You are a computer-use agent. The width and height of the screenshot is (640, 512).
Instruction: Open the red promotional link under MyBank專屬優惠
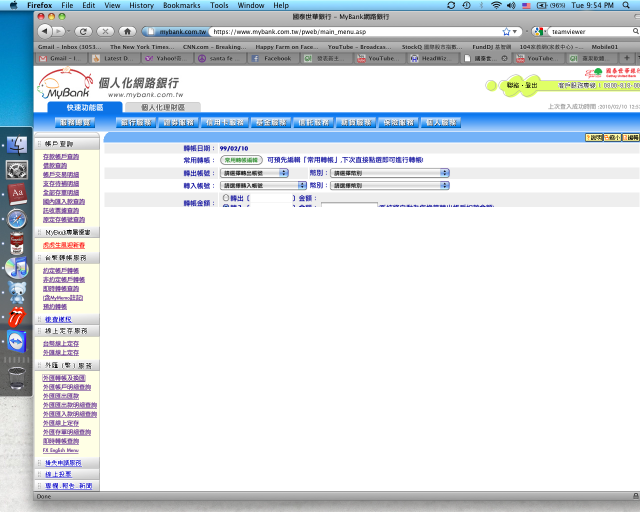click(x=64, y=245)
